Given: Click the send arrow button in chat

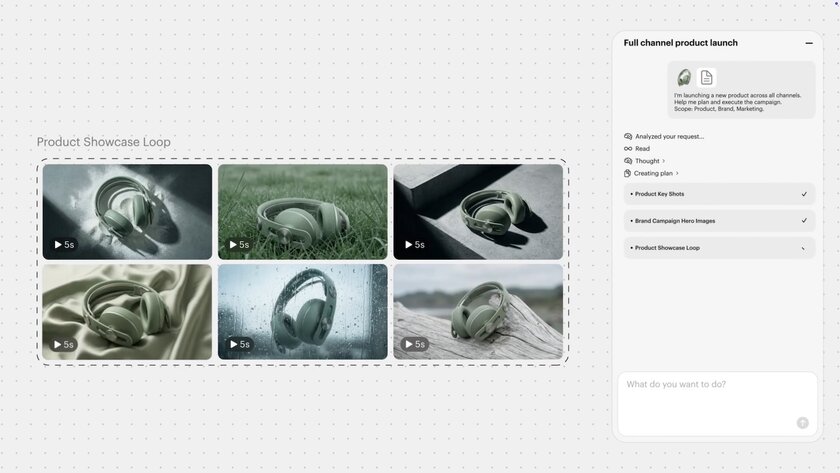Looking at the screenshot, I should pos(802,423).
